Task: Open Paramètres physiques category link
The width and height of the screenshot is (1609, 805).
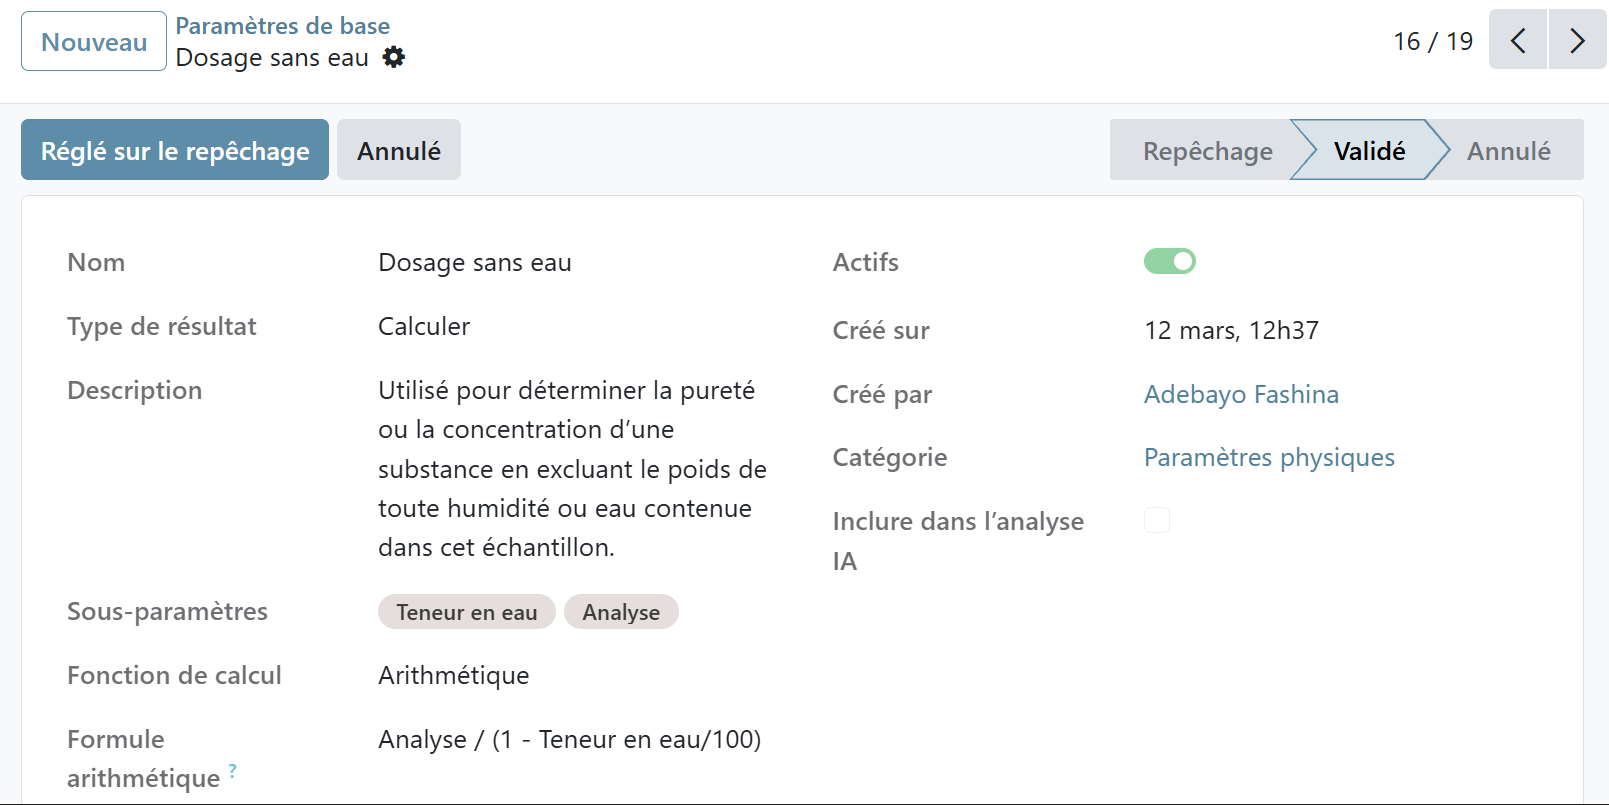Action: click(x=1268, y=457)
